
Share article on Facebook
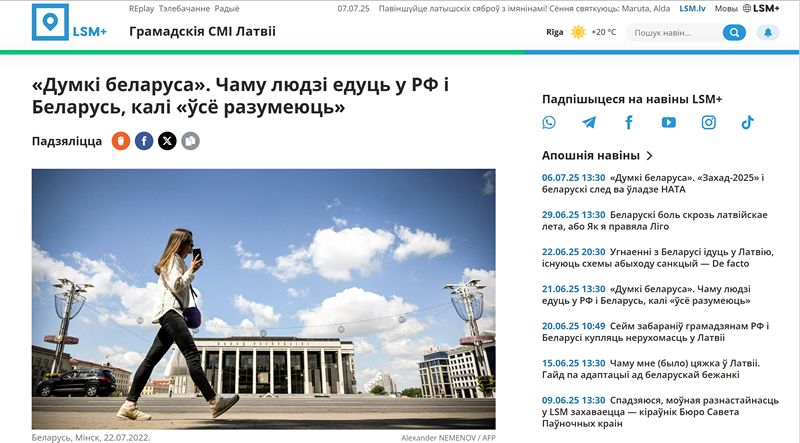point(144,141)
